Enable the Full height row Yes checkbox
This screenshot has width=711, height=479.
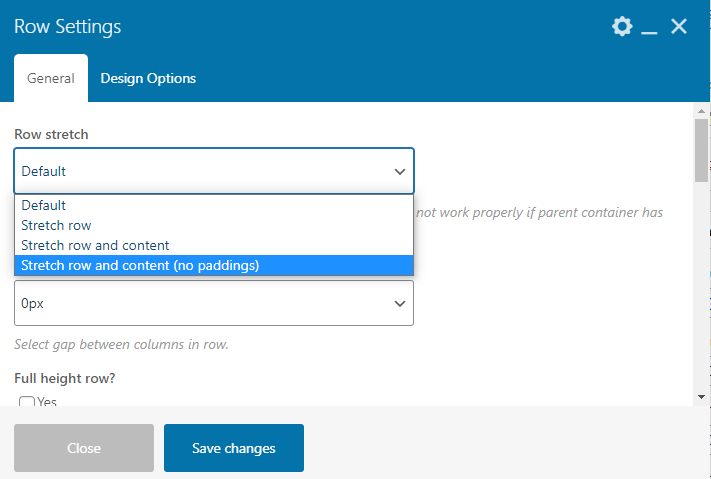27,402
